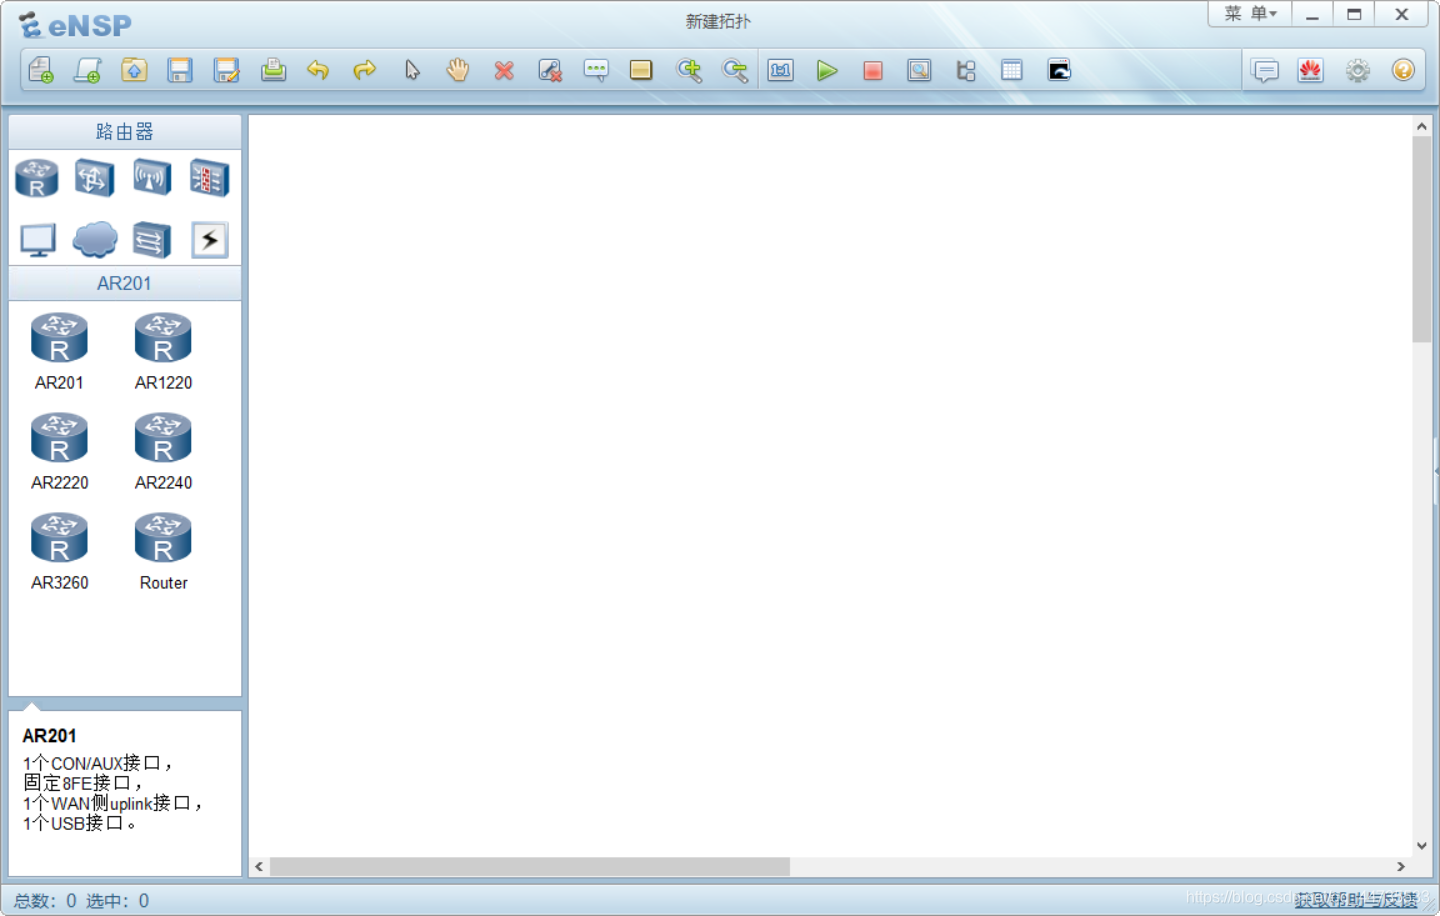Minimize the eNSP window

click(1312, 14)
